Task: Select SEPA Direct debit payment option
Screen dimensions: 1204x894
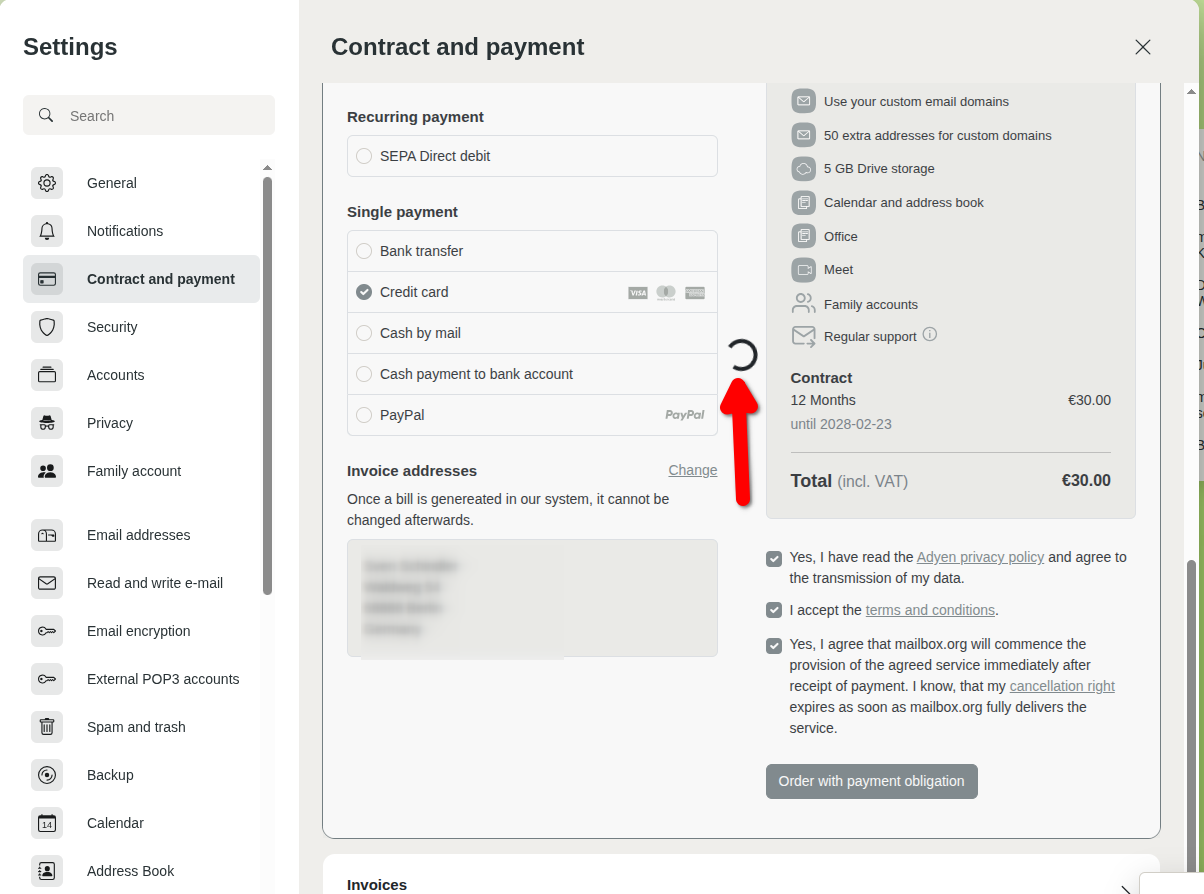Action: tap(364, 156)
